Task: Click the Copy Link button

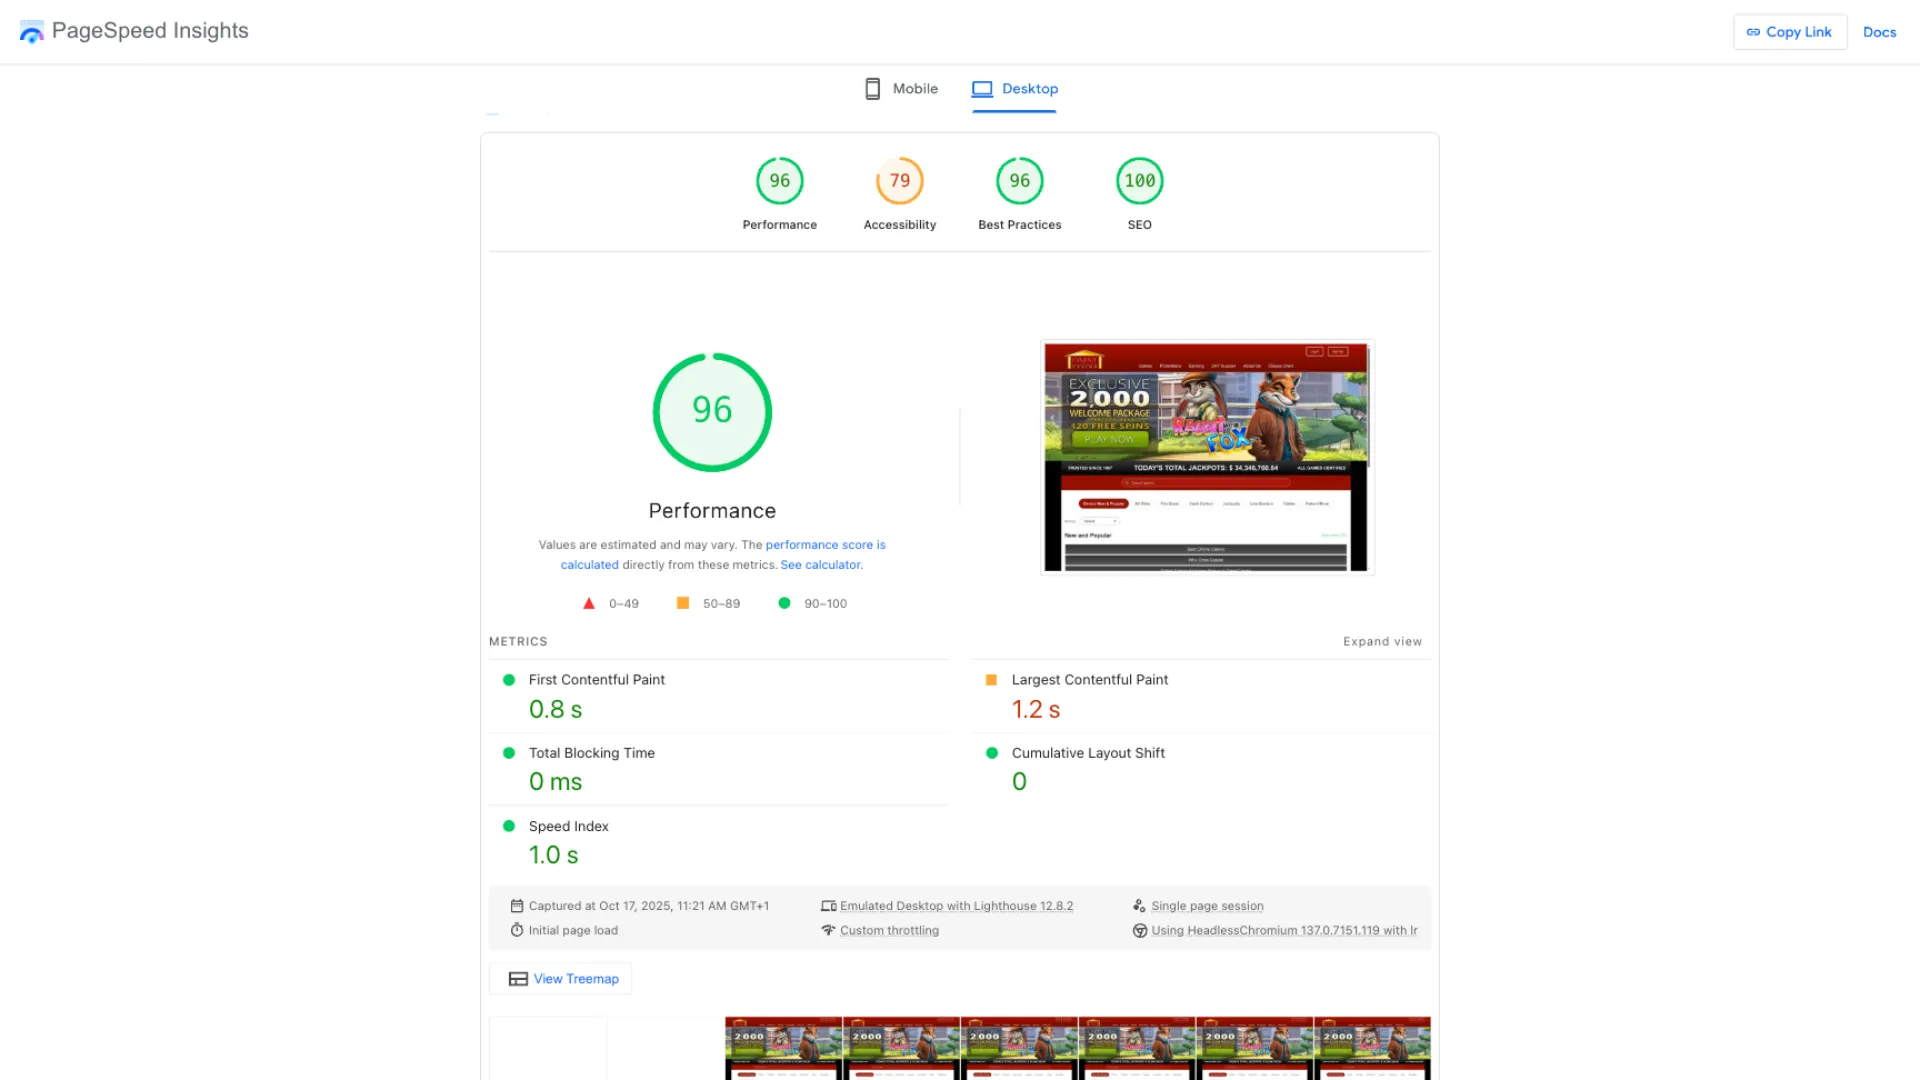Action: (1790, 31)
